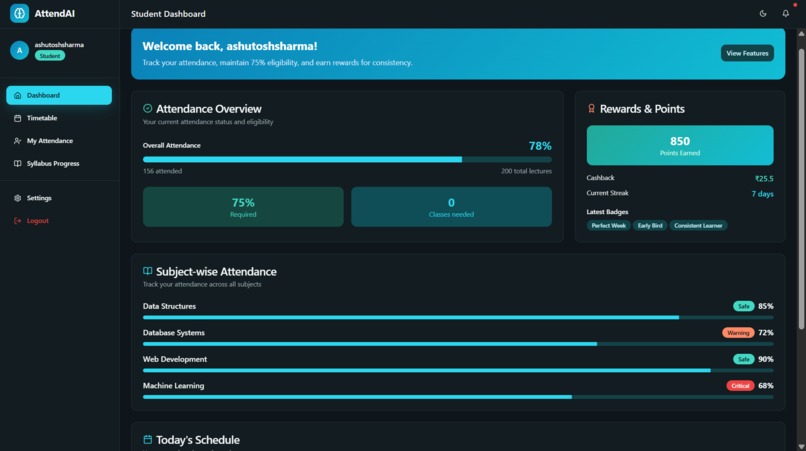
Task: Click the '200 total lectures' text
Action: pos(526,171)
